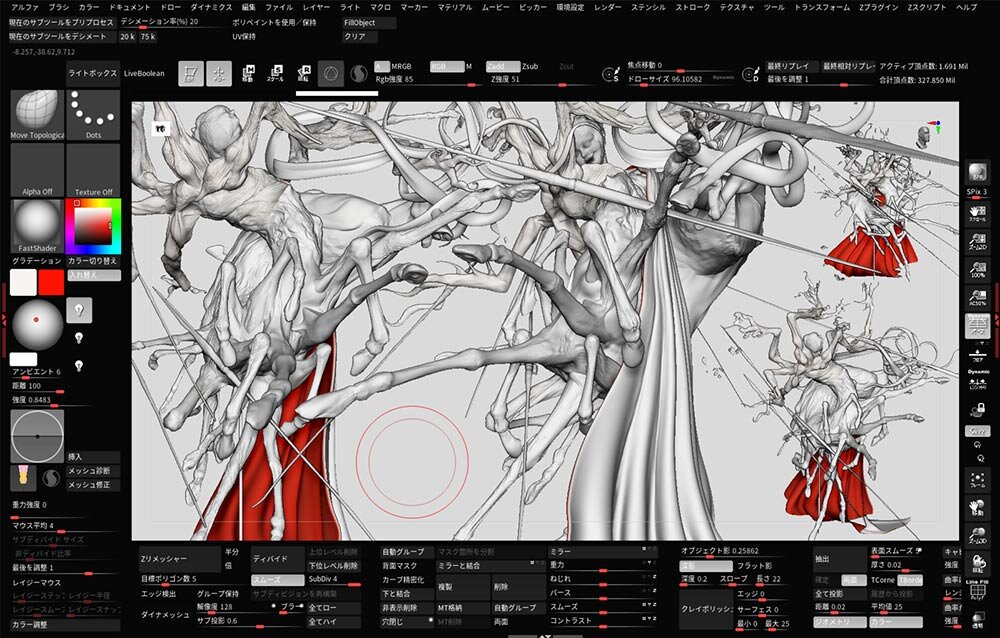Click the camera head orientation icon
This screenshot has width=1000, height=638.
click(x=923, y=136)
